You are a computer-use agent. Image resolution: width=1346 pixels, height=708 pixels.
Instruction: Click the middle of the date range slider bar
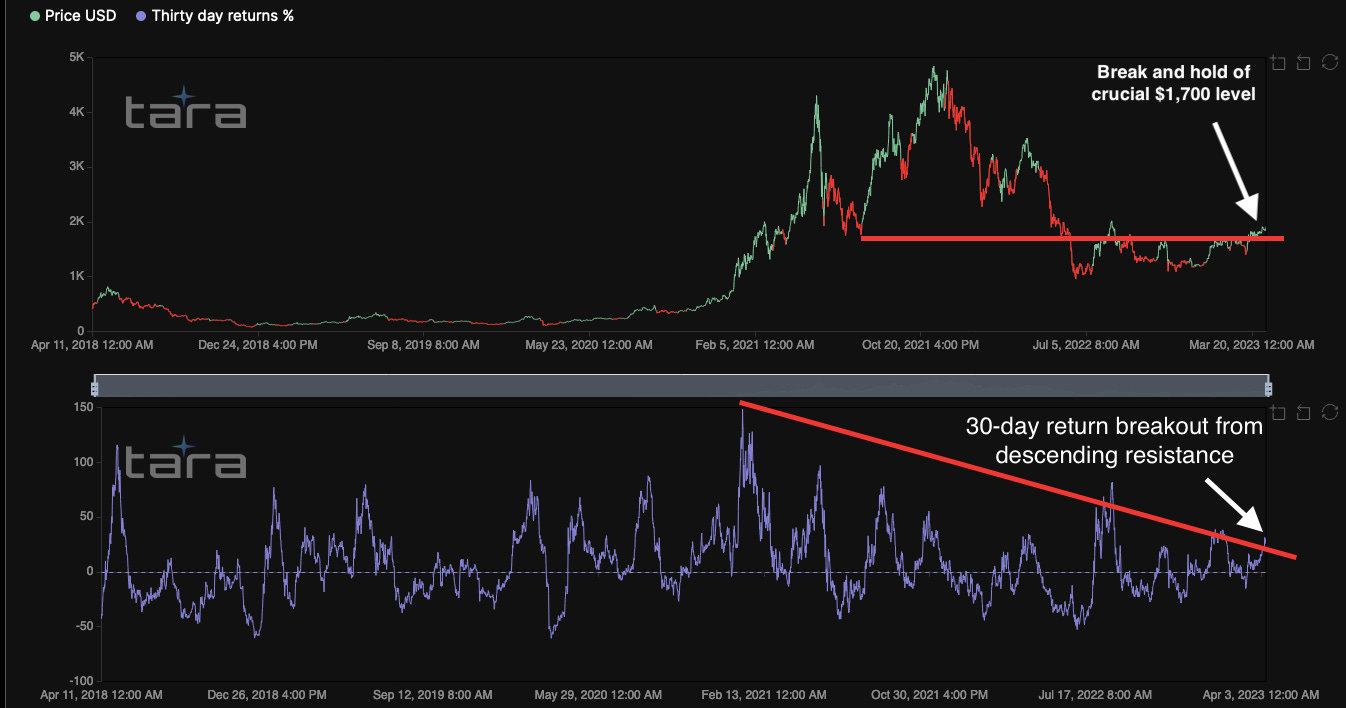(x=681, y=386)
